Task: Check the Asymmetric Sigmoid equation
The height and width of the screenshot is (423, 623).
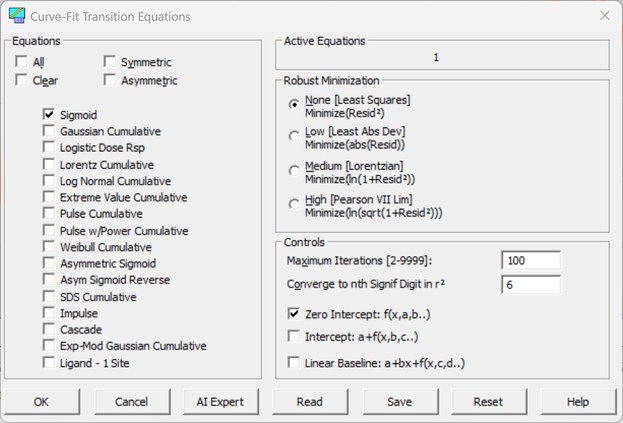Action: [48, 263]
